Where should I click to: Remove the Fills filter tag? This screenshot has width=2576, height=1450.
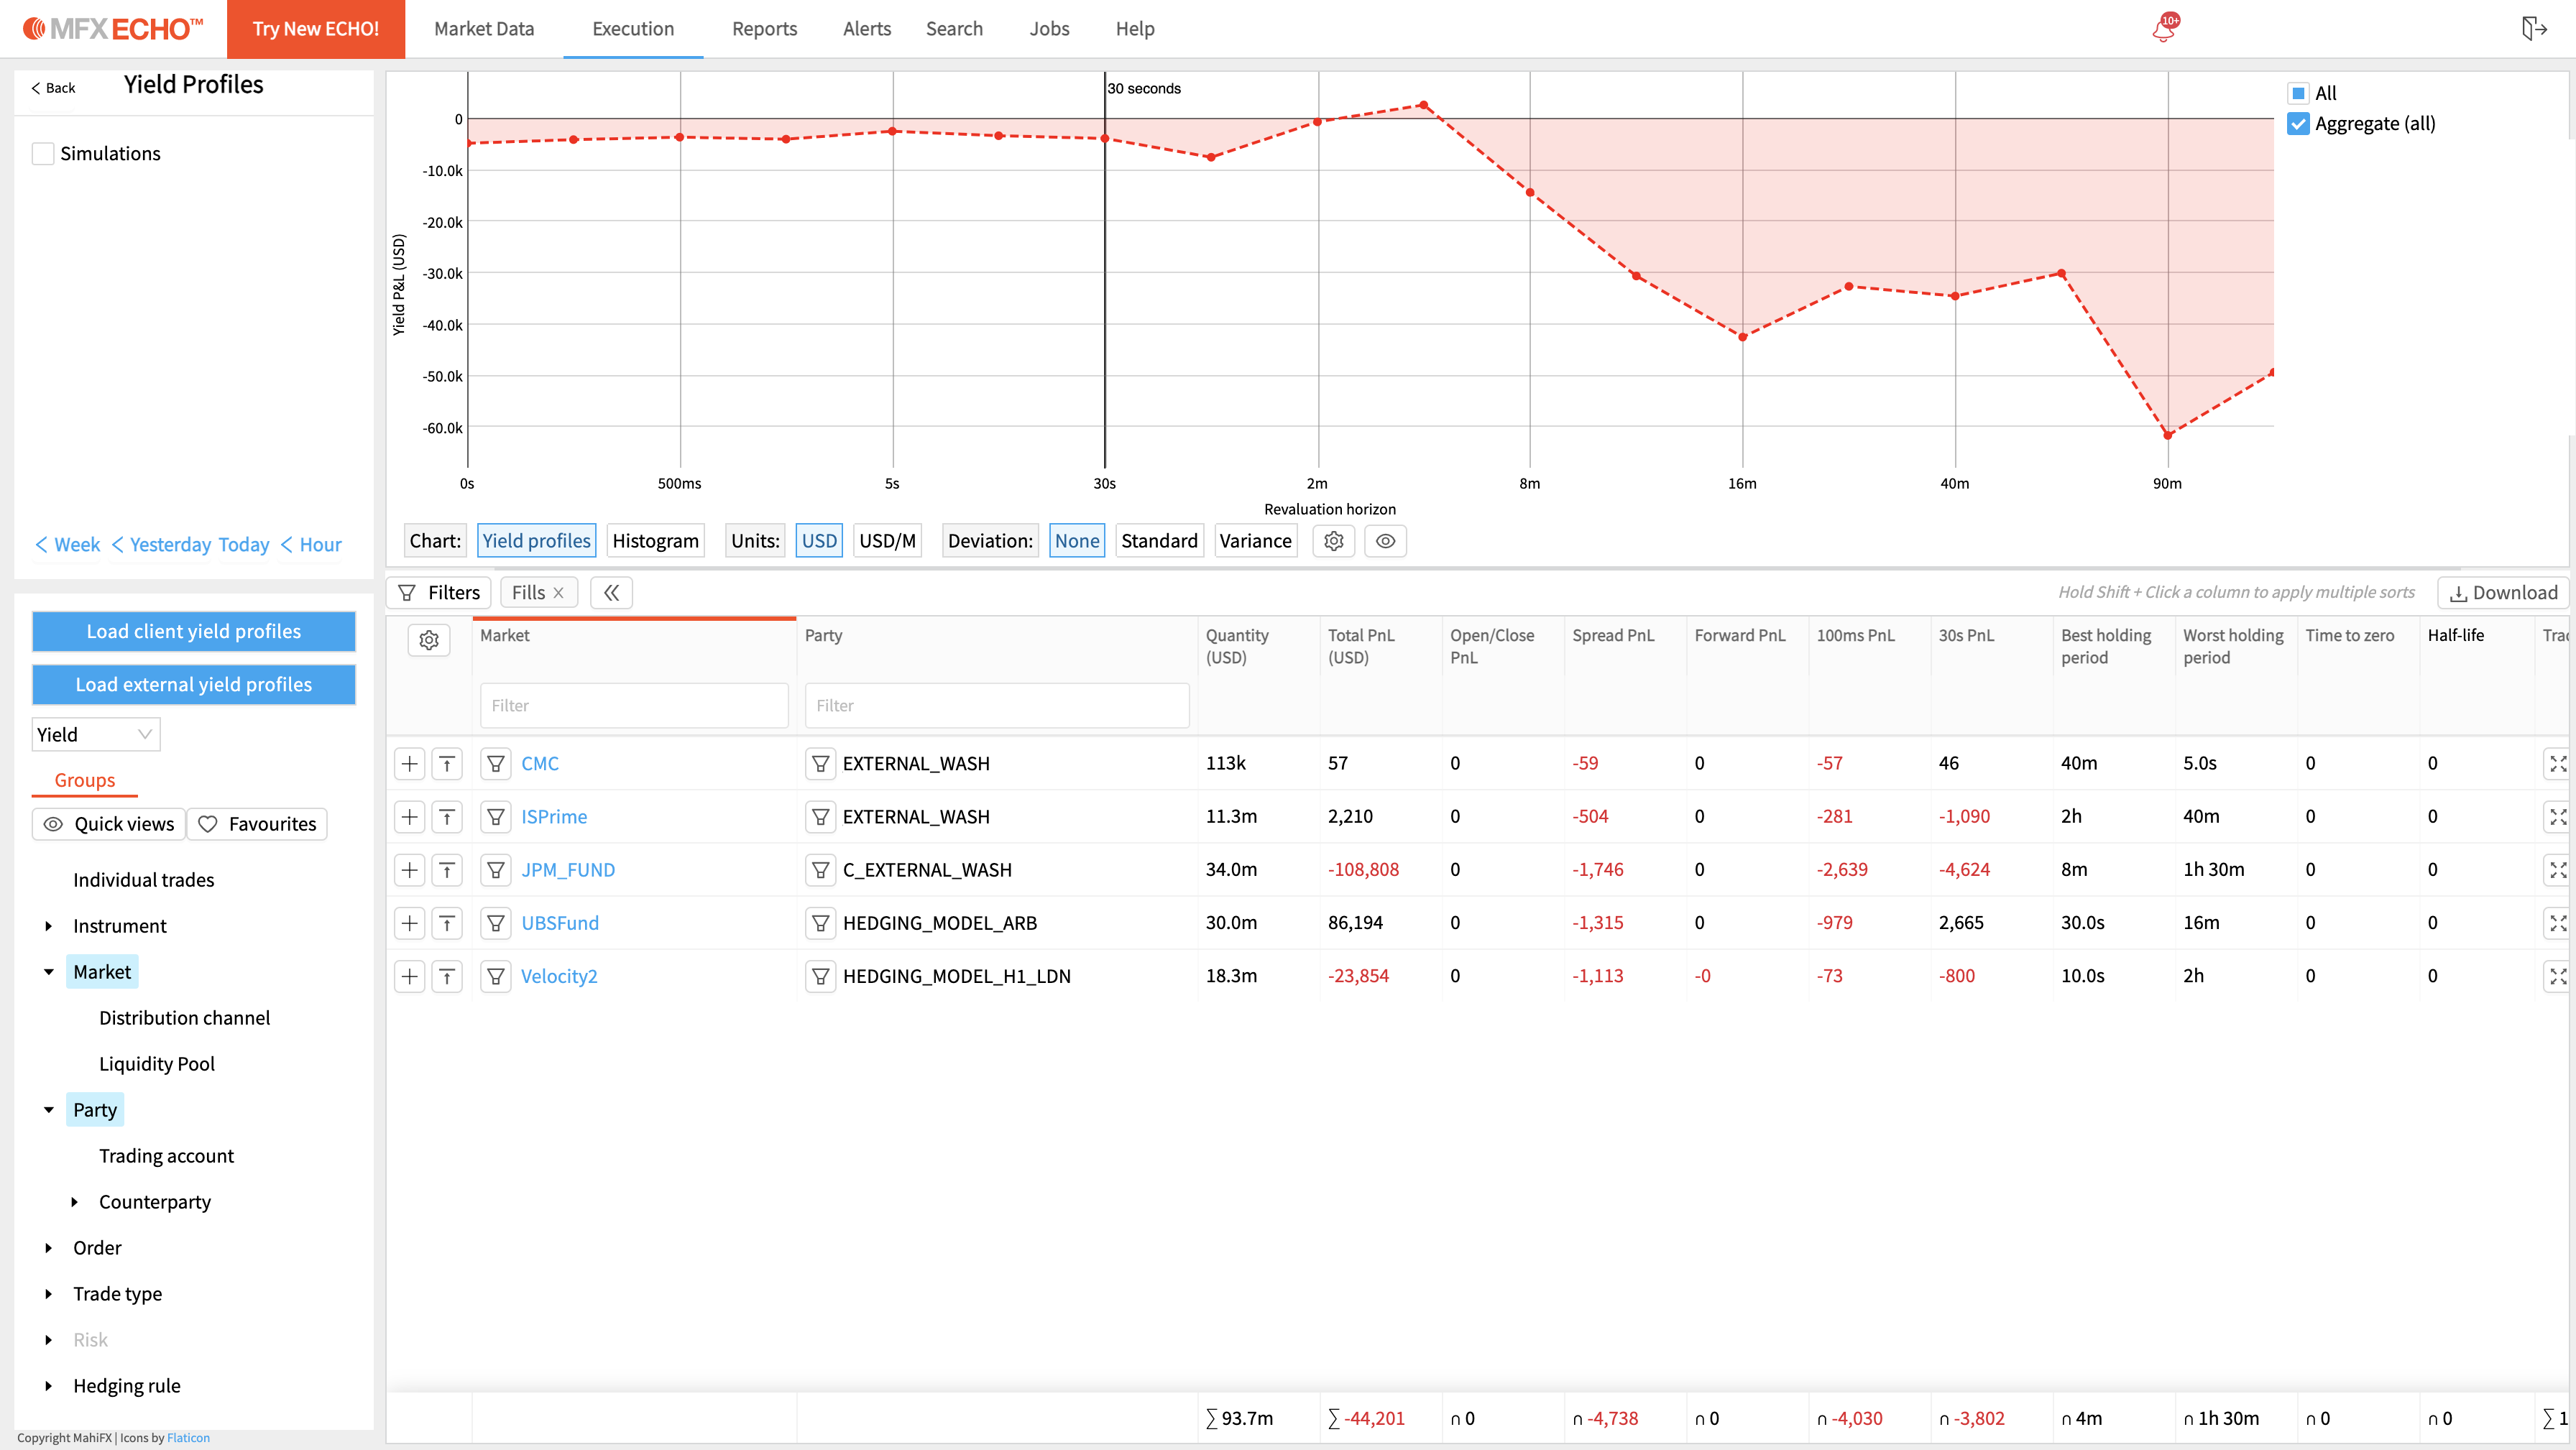559,593
